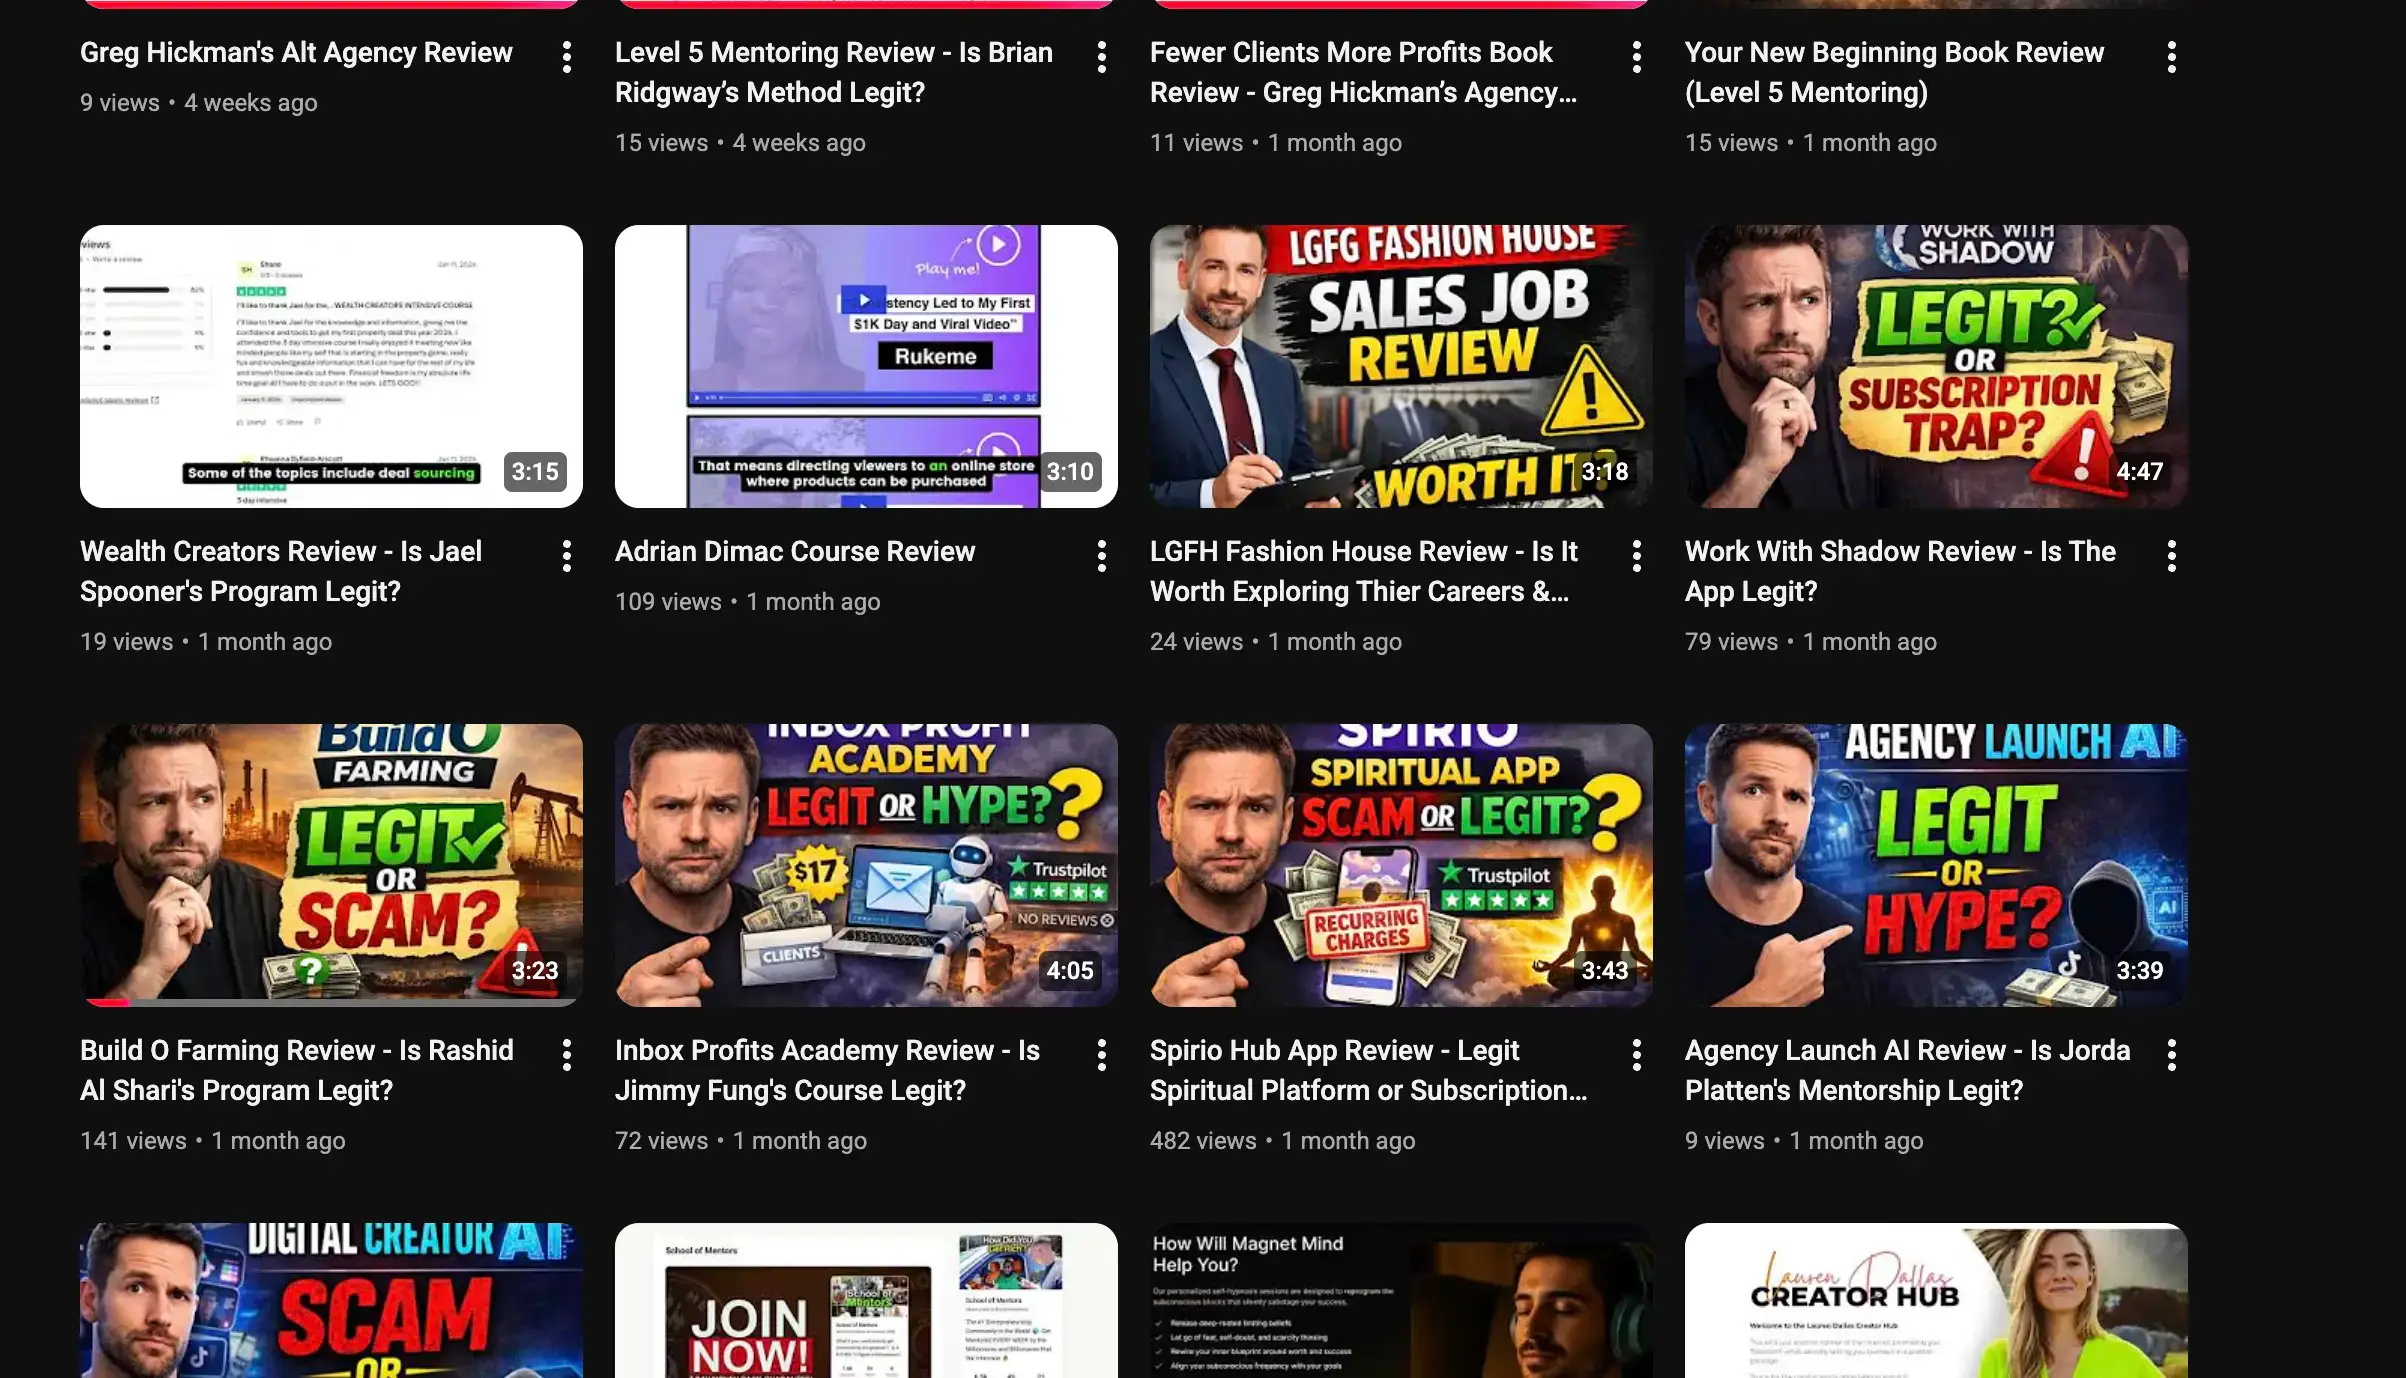The width and height of the screenshot is (2406, 1378).
Task: Click '141 views' under Build O Farming Review
Action: point(133,1141)
